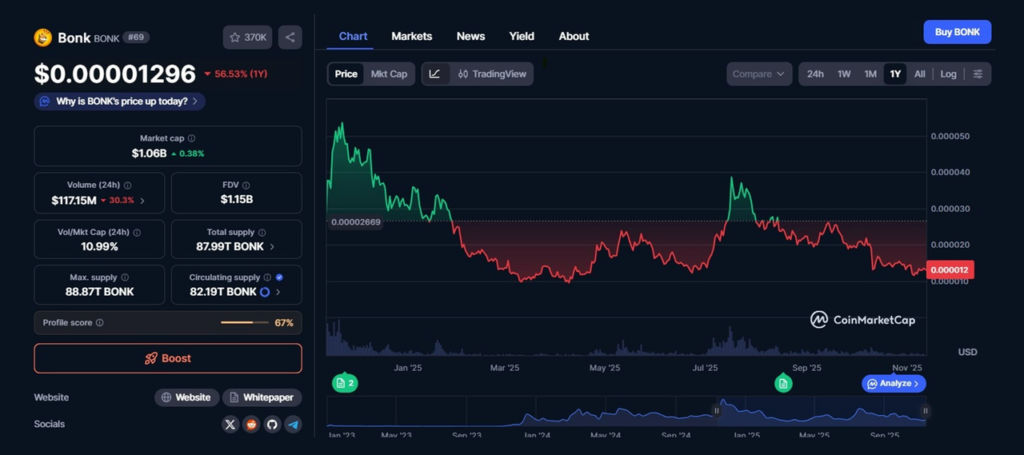The width and height of the screenshot is (1024, 455).
Task: Open the News tab
Action: pos(471,36)
